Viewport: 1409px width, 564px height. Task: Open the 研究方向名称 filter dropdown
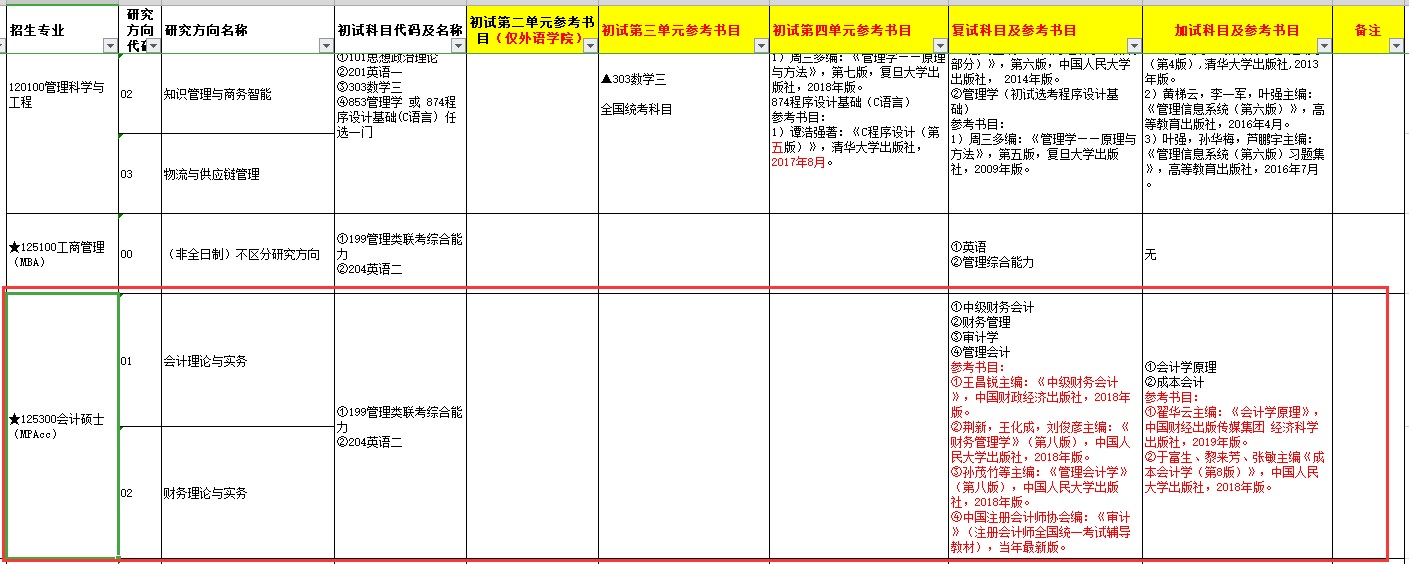pos(326,46)
